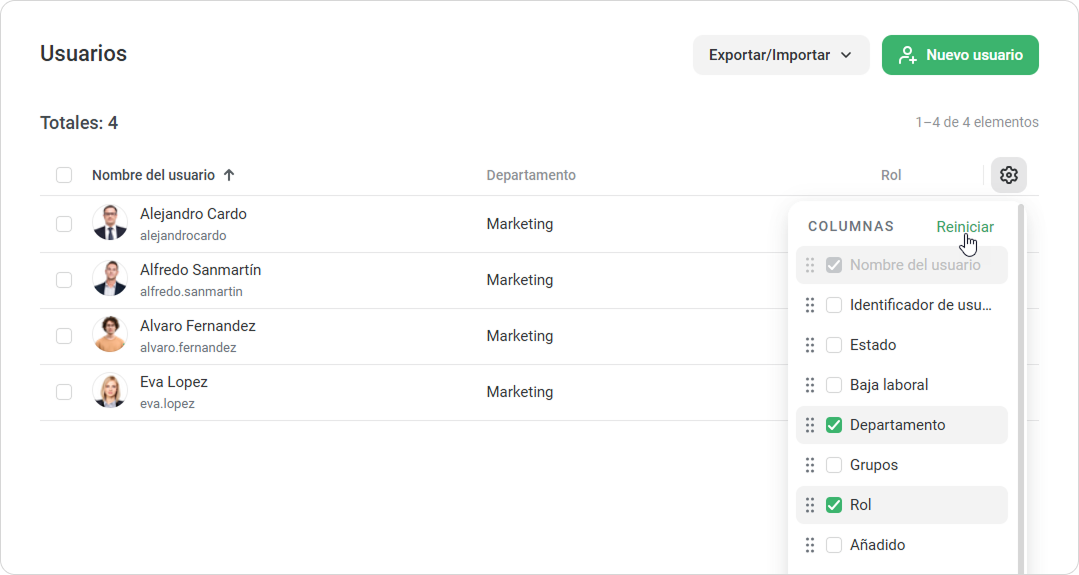Screen dimensions: 1079x575
Task: Click the Rol column header
Action: click(x=891, y=175)
